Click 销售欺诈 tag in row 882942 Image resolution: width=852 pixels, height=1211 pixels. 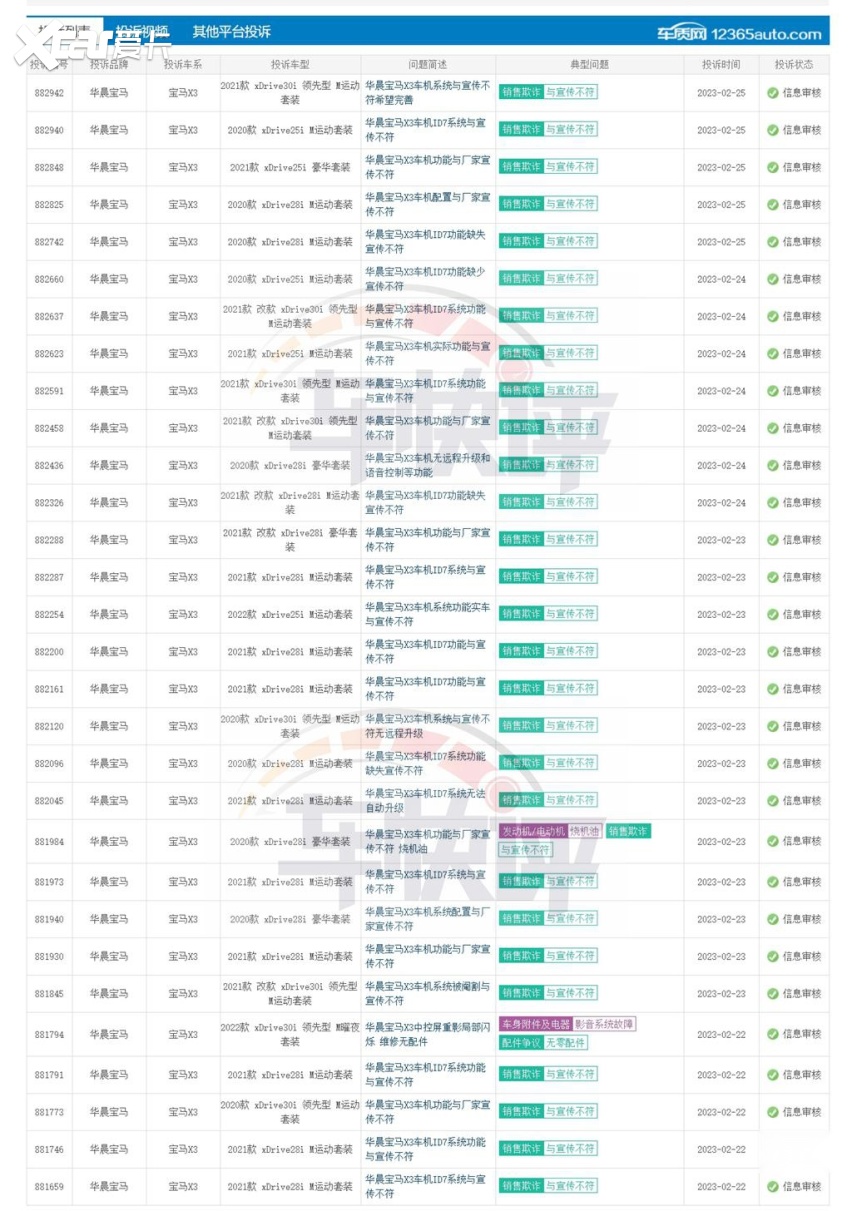521,92
